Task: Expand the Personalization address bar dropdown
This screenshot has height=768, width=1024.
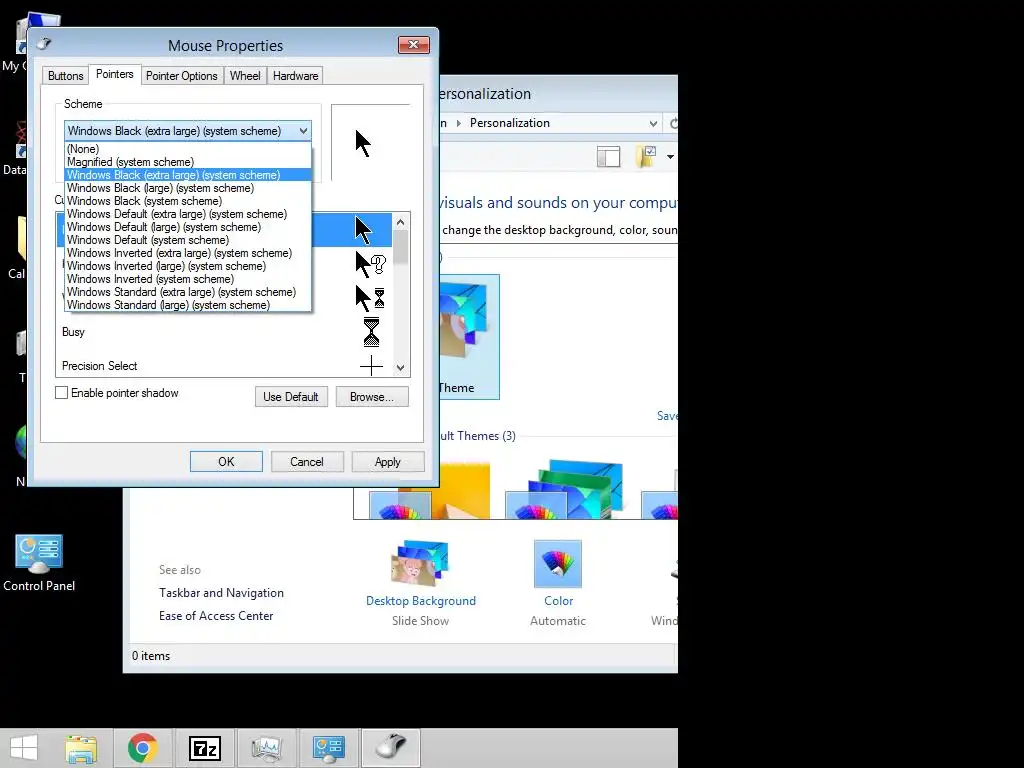Action: (x=653, y=123)
